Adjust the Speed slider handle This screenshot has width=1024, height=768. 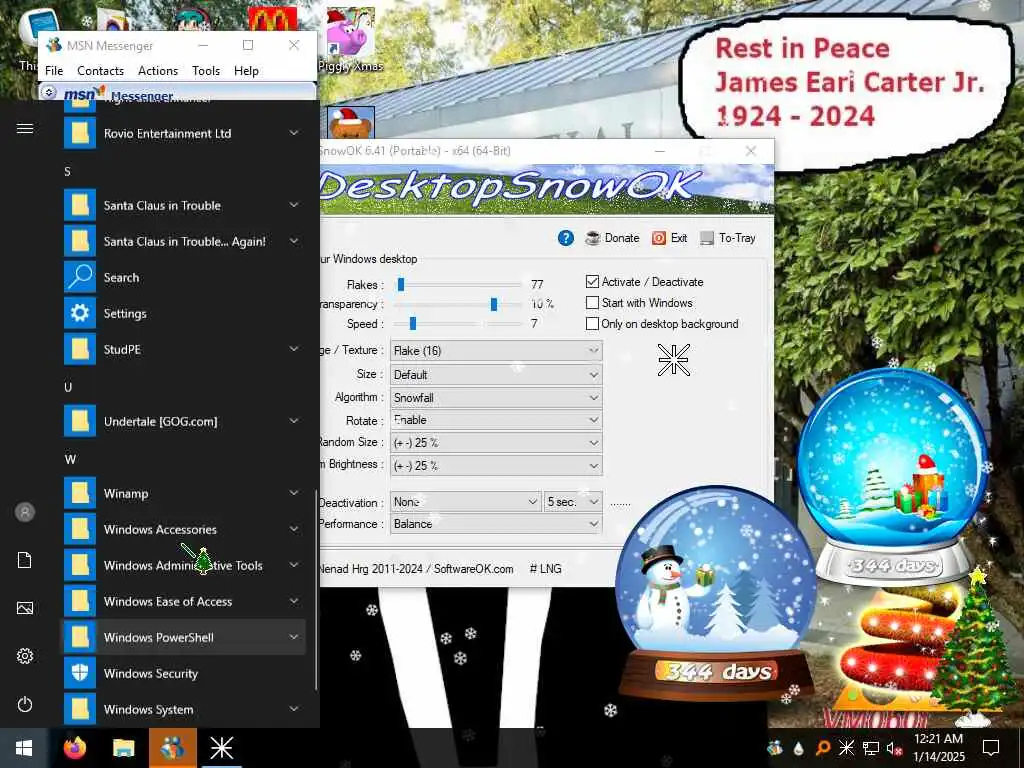click(x=413, y=323)
